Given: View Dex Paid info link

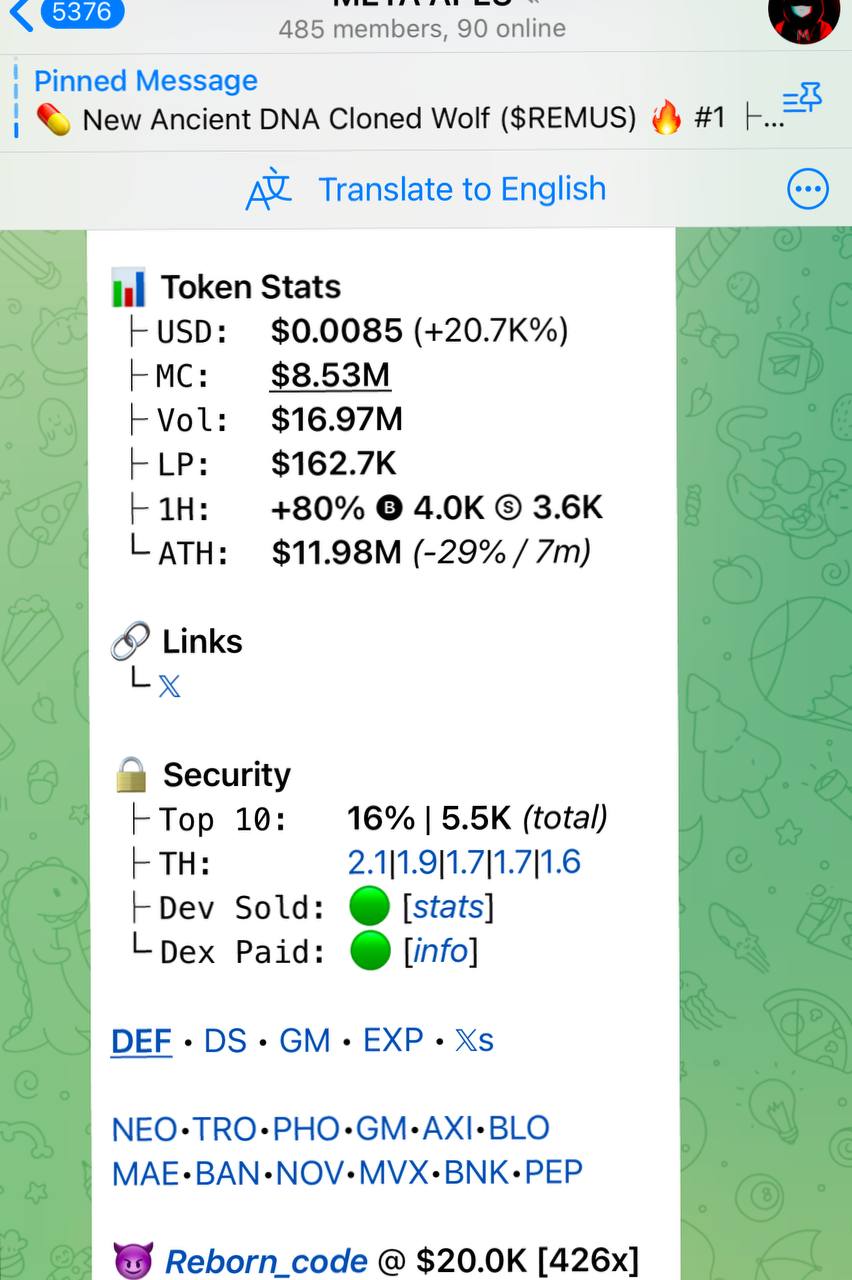Looking at the screenshot, I should [440, 951].
